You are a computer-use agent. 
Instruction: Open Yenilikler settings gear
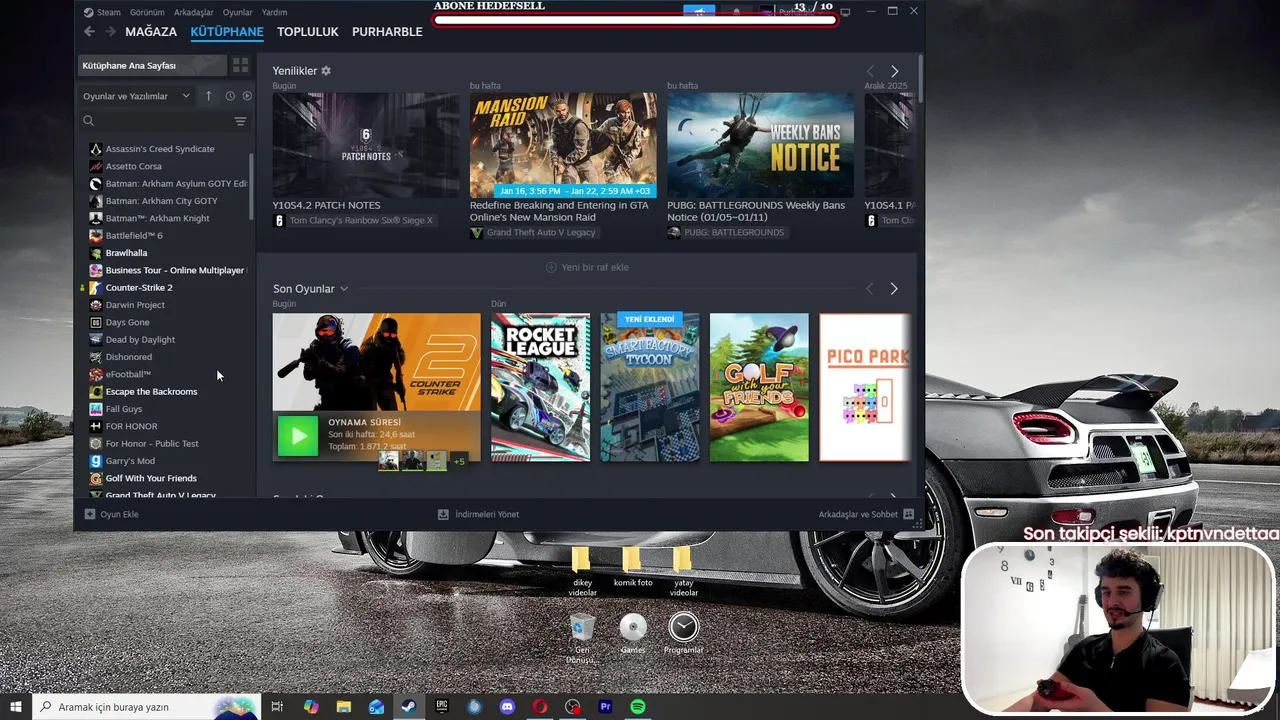pyautogui.click(x=326, y=71)
